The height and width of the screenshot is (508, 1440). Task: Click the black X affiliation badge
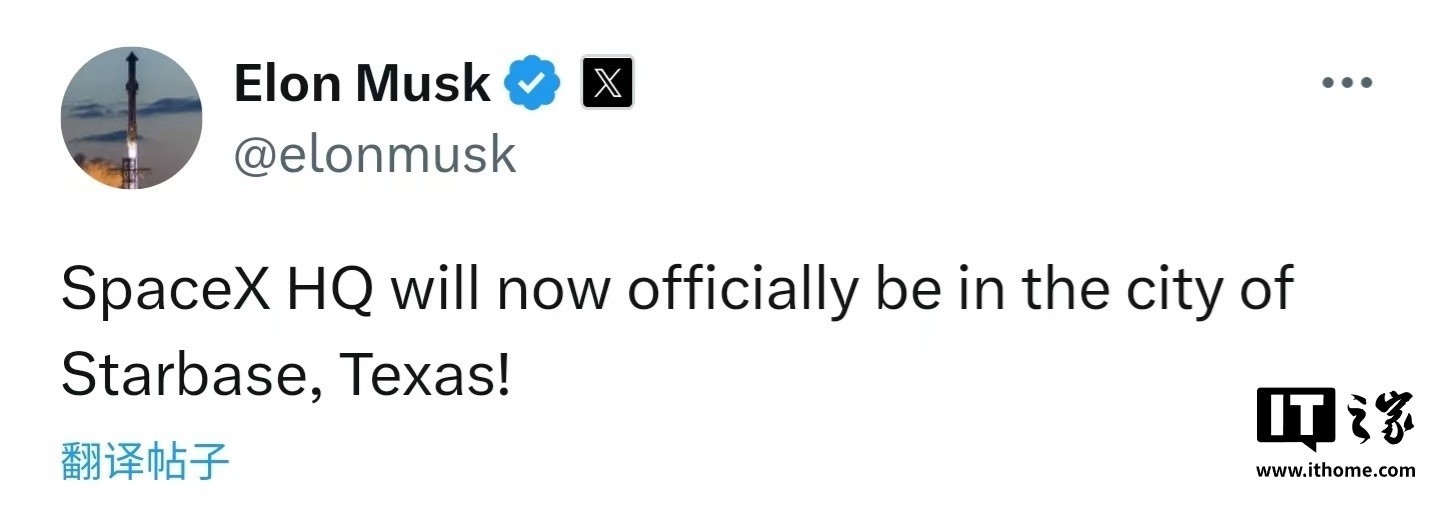click(x=607, y=83)
